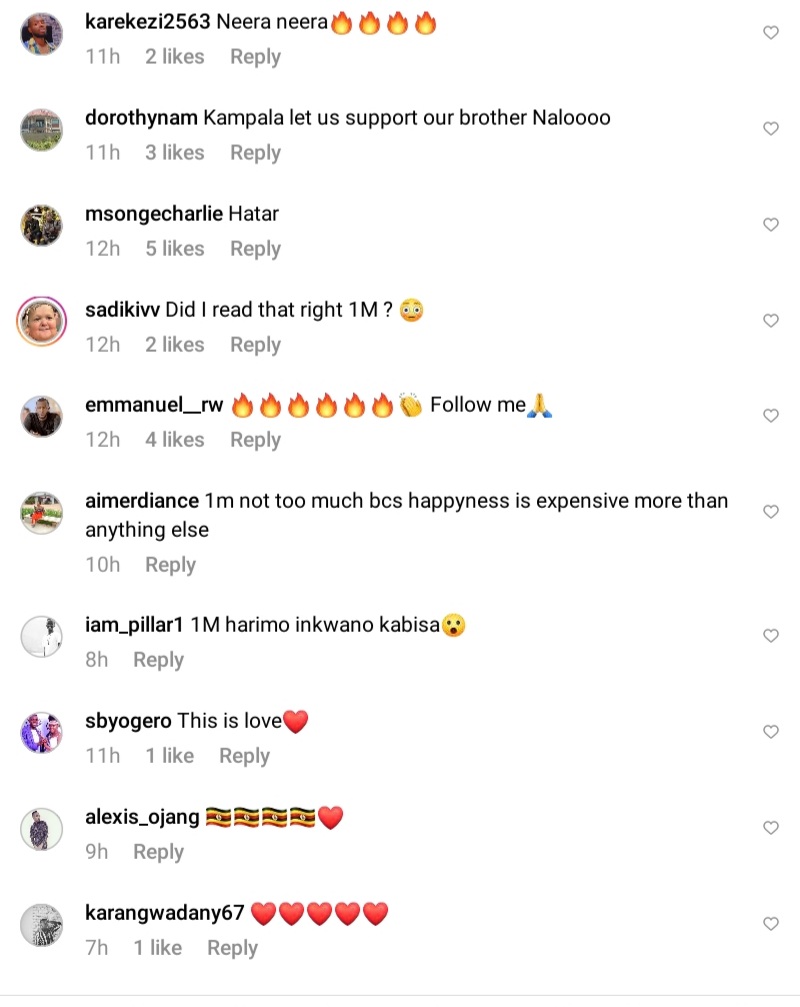This screenshot has height=1007, width=800.
Task: Toggle heart on sbyogero's This is love comment
Action: (771, 732)
